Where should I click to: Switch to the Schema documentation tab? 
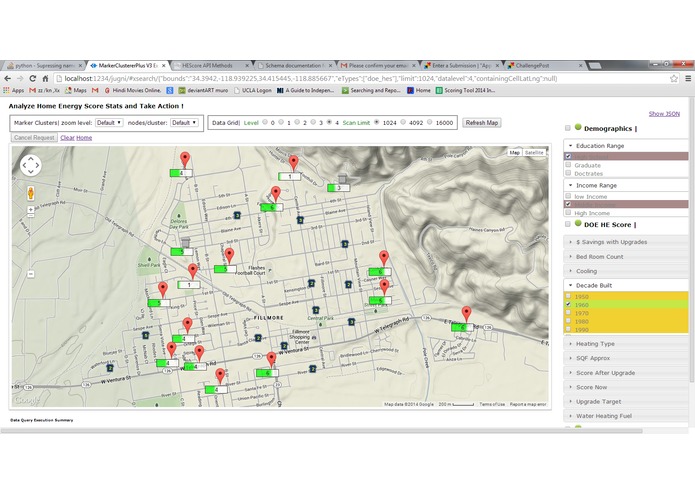click(x=295, y=65)
